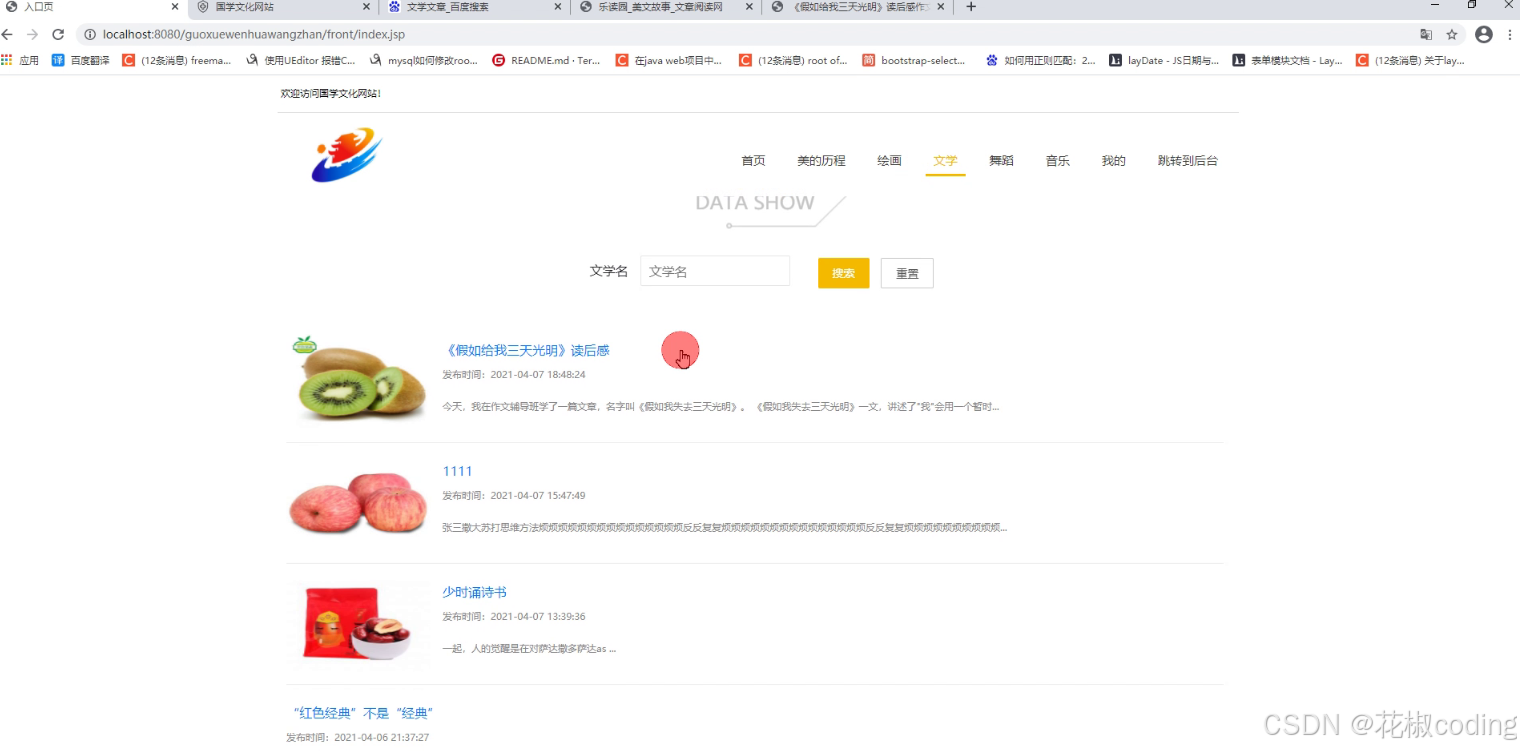Click the yellow 搜索 search button

843,272
